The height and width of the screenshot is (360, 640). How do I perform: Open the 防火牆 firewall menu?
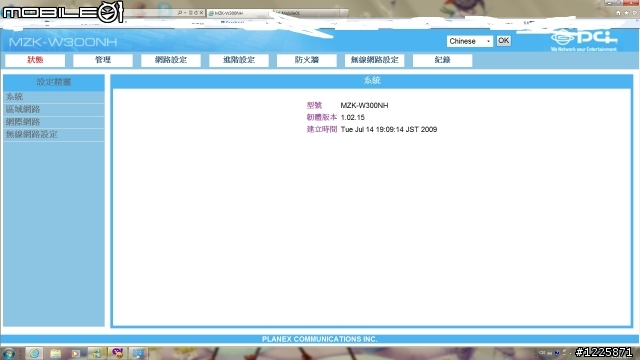307,60
